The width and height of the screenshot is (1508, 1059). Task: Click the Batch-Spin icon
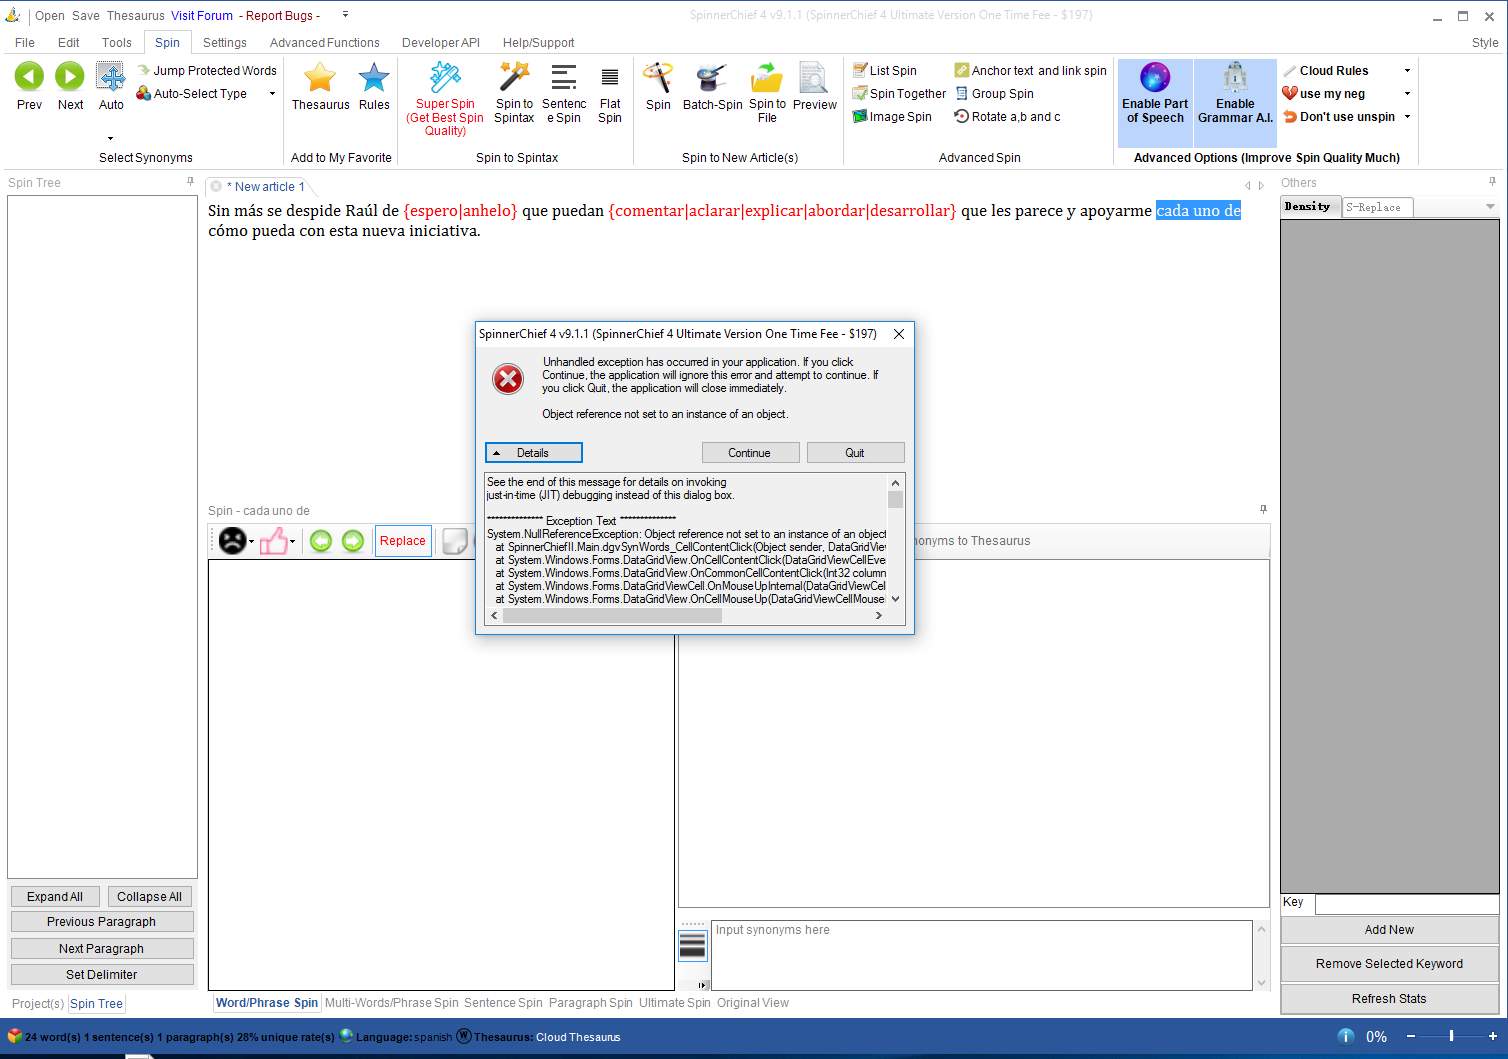712,78
